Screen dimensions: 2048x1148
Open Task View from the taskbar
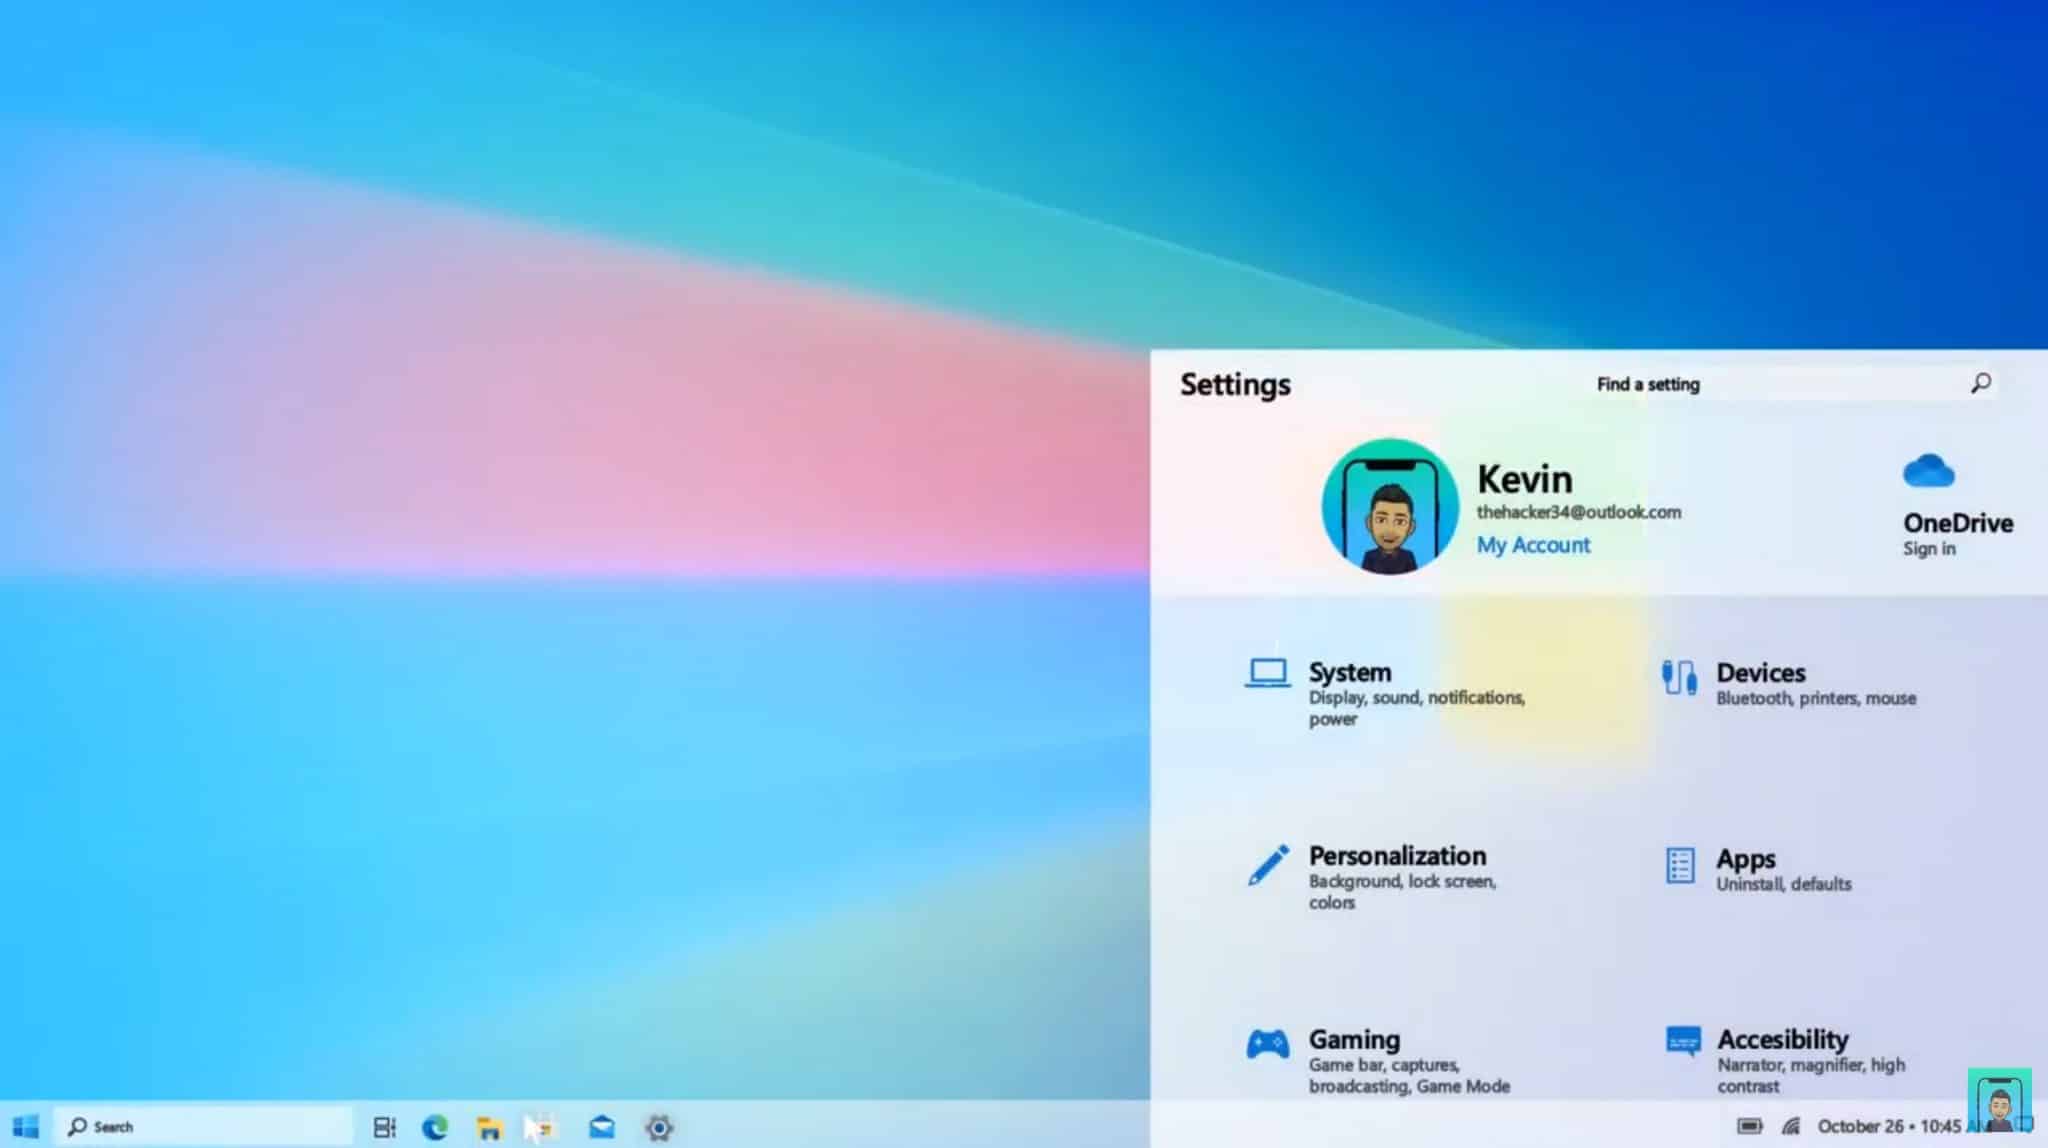[385, 1125]
